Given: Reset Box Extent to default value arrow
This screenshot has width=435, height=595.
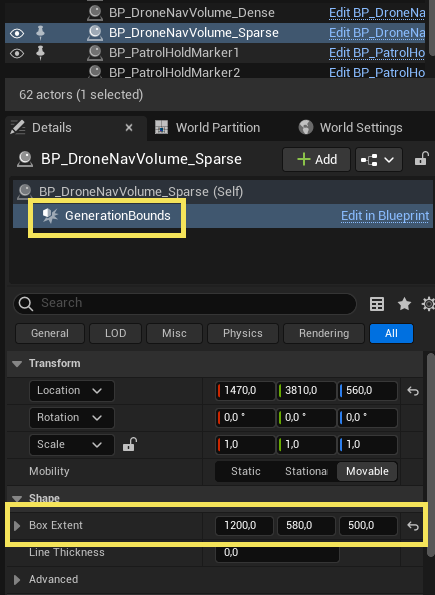Looking at the screenshot, I should coord(413,526).
